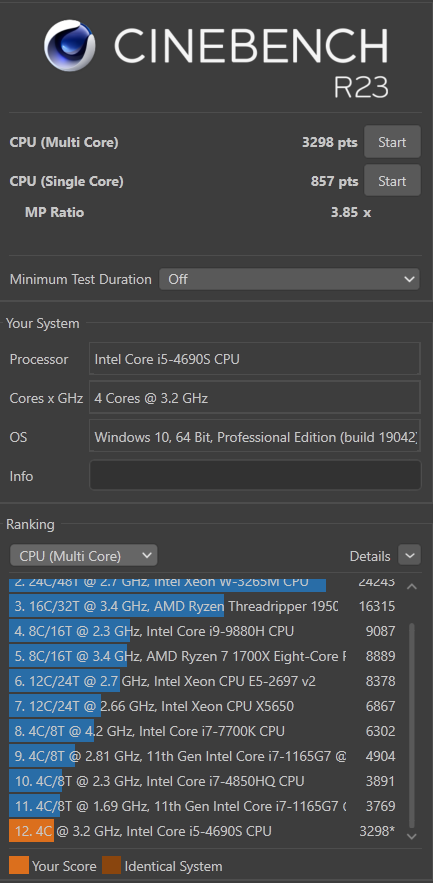The image size is (433, 883).
Task: Click the orange Your Score legend swatch
Action: pyautogui.click(x=19, y=865)
